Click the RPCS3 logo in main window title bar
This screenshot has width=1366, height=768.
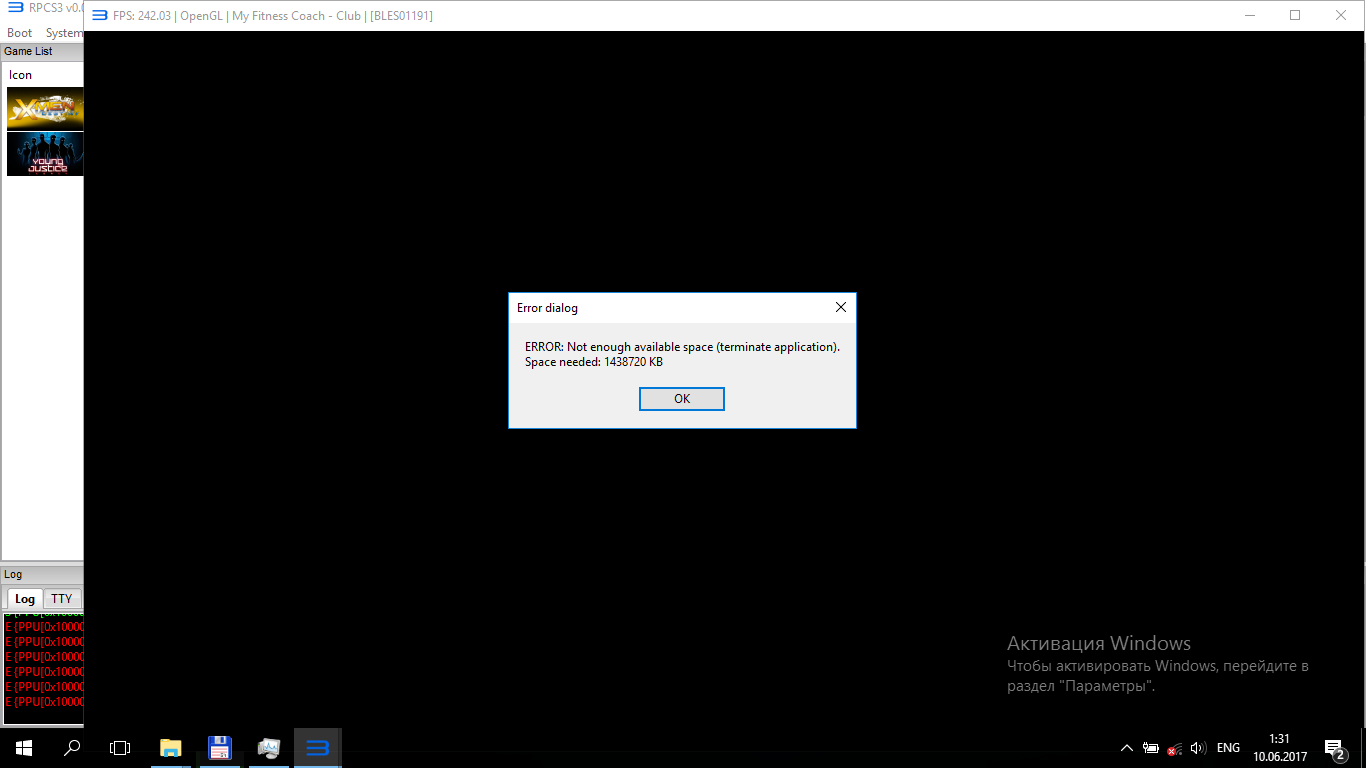[15, 8]
